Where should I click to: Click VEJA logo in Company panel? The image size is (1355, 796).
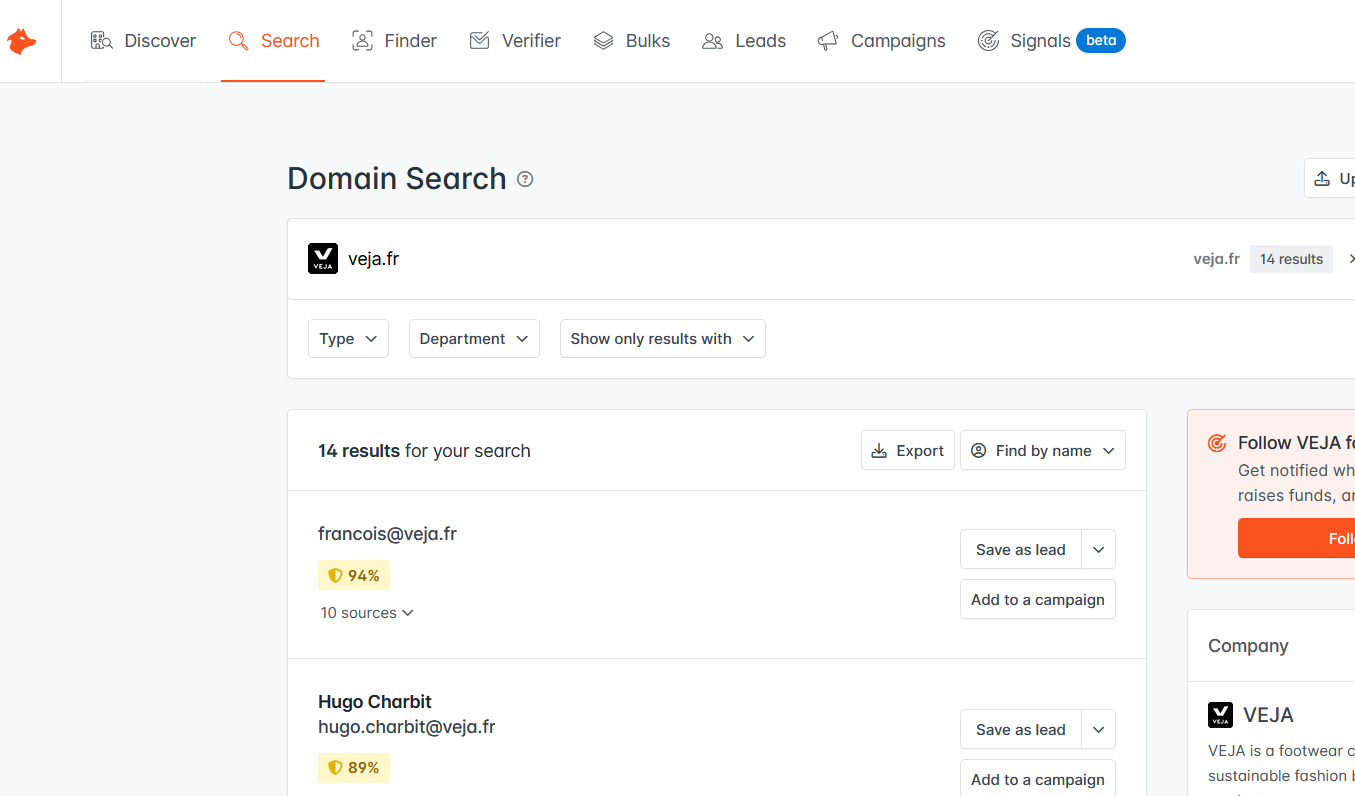coord(1220,715)
